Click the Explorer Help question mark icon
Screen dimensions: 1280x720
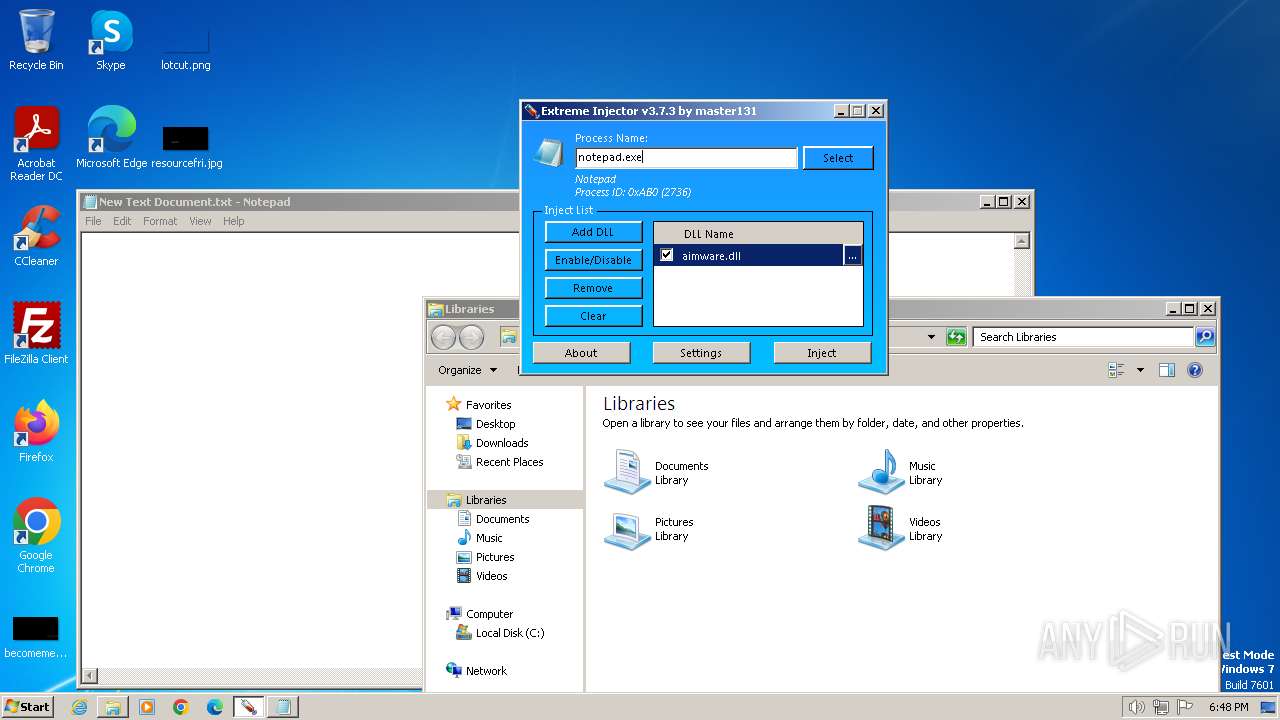point(1194,370)
